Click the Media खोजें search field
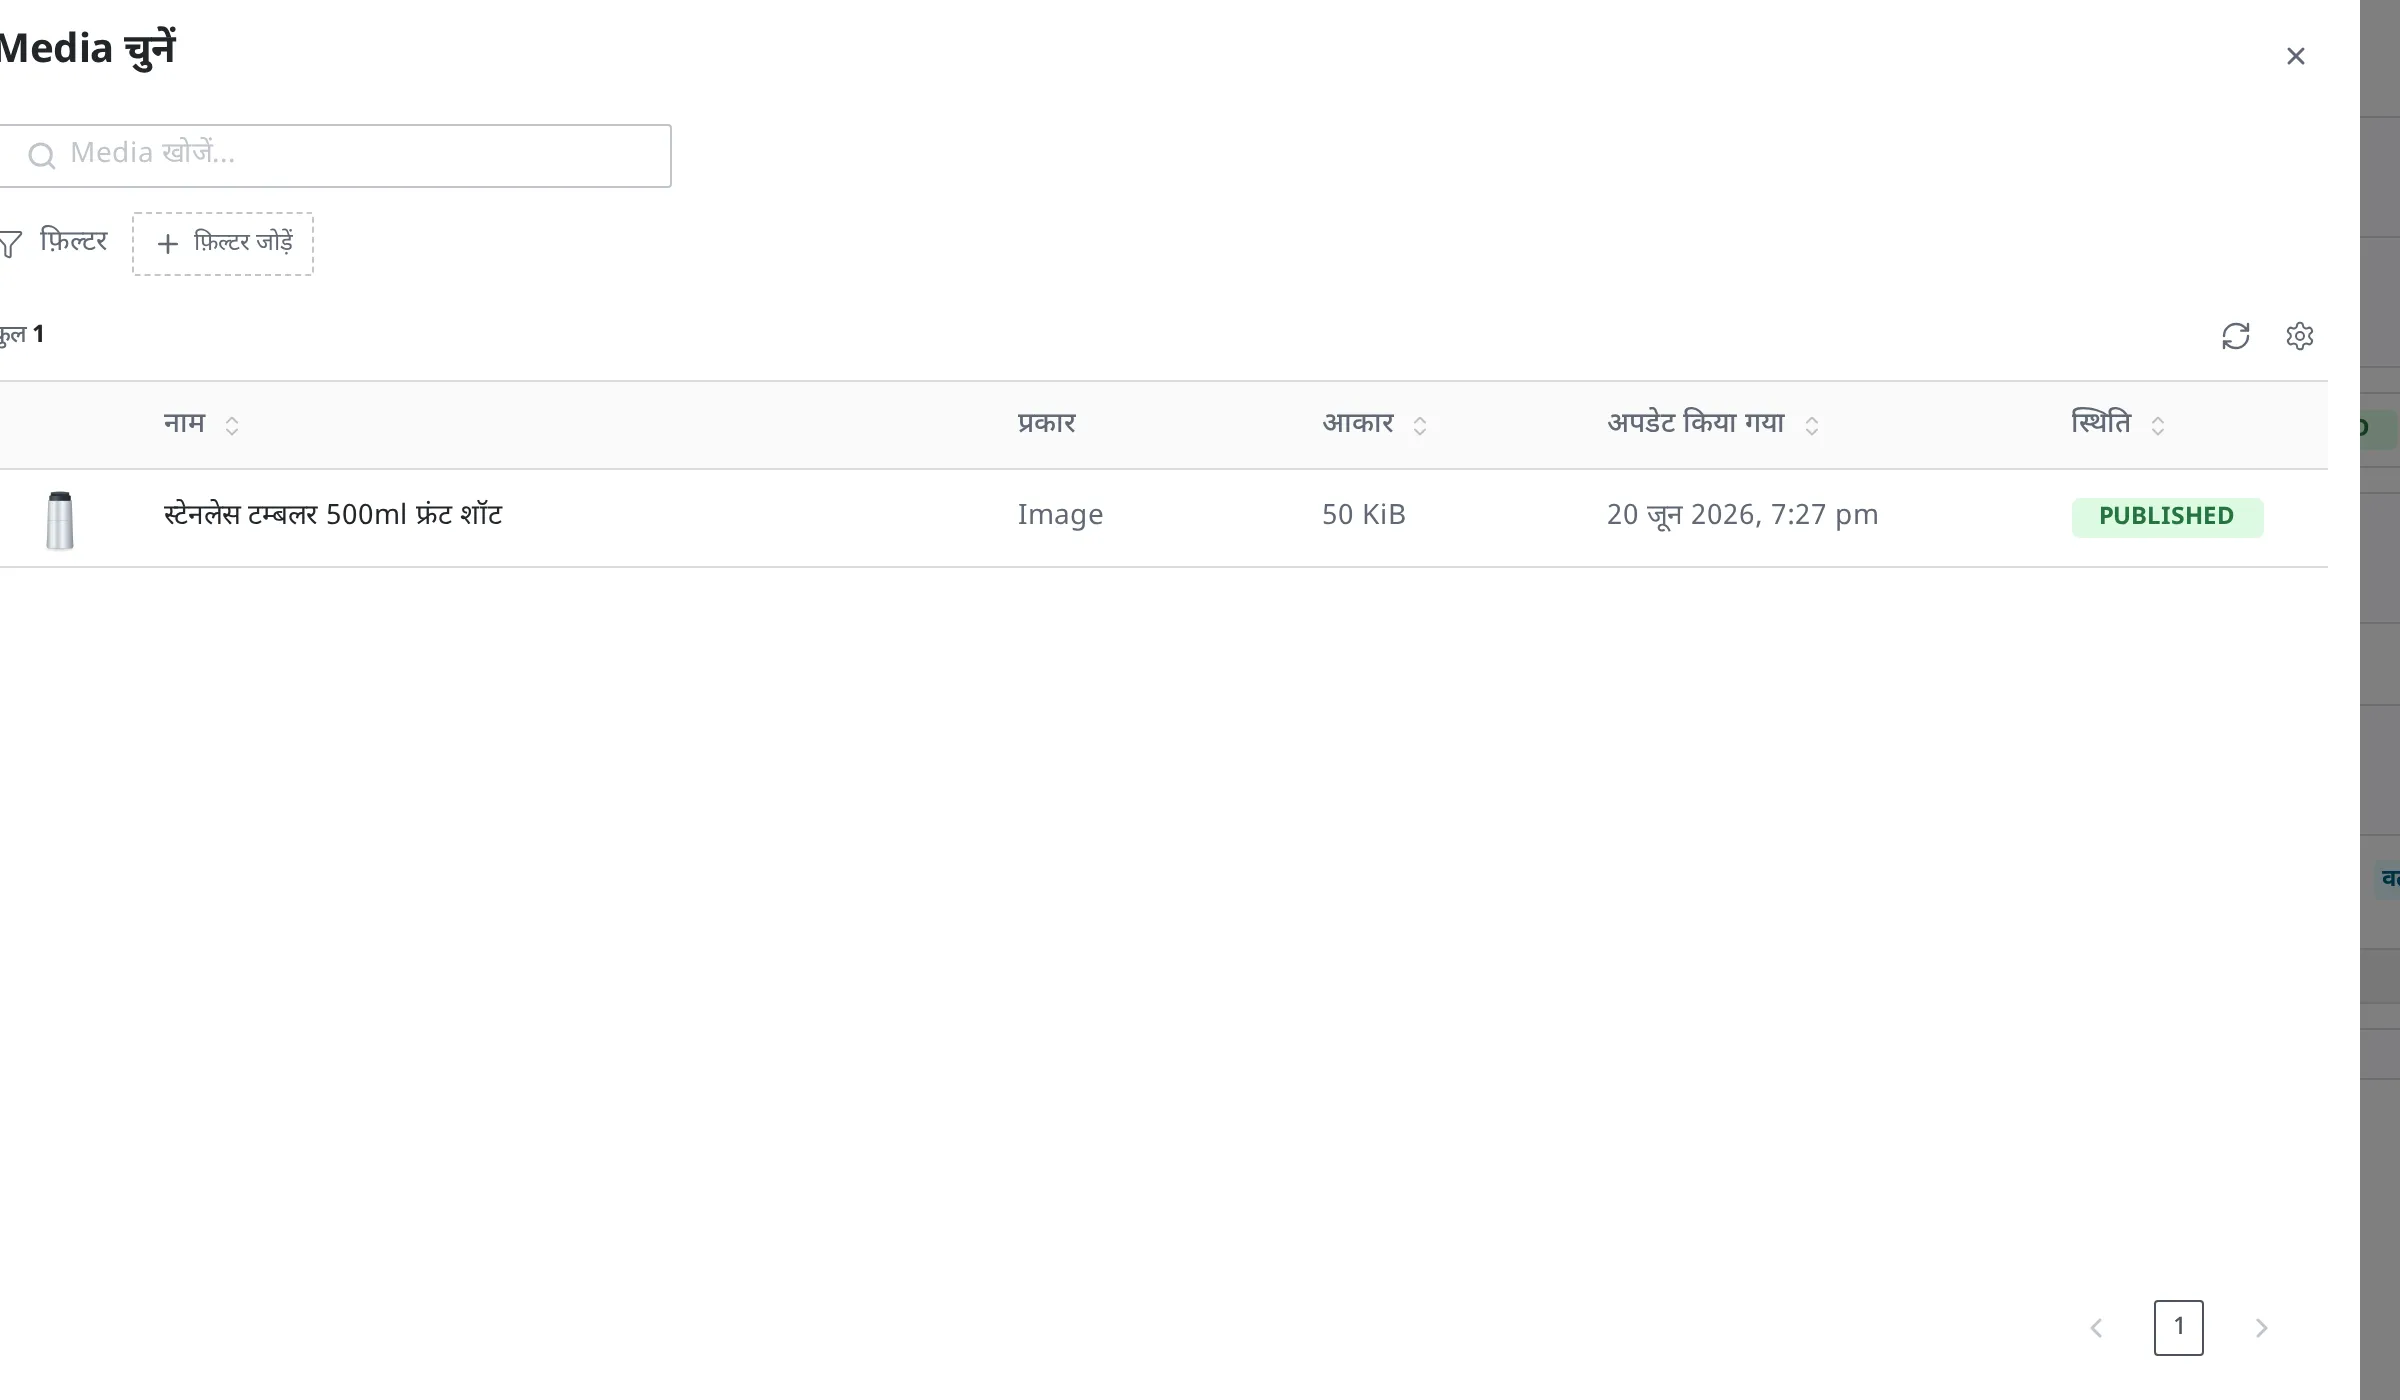 335,156
